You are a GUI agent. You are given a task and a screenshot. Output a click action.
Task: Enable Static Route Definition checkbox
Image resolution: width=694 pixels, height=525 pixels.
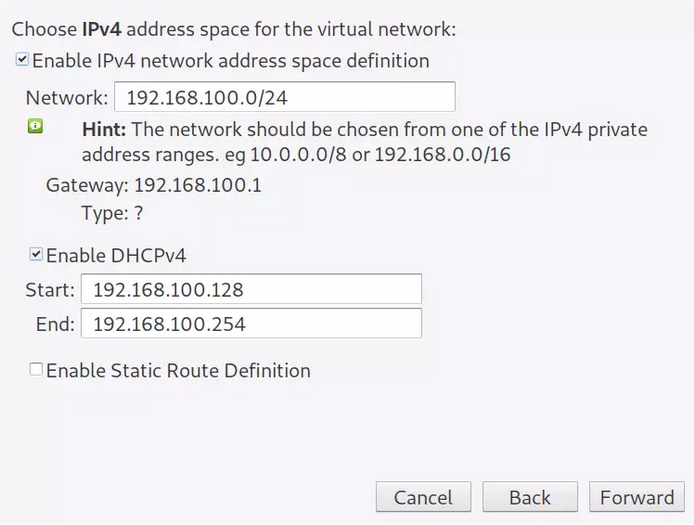click(x=37, y=370)
